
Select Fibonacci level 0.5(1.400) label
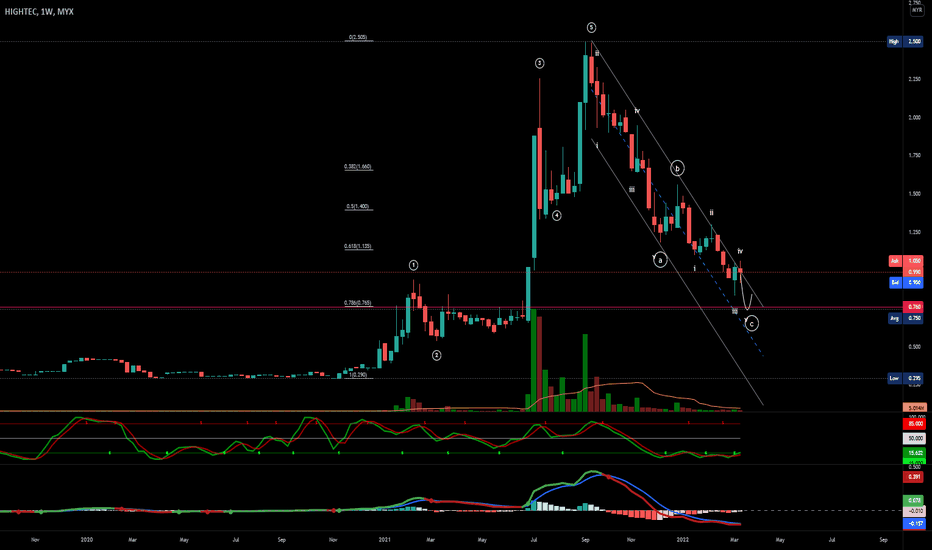(358, 206)
